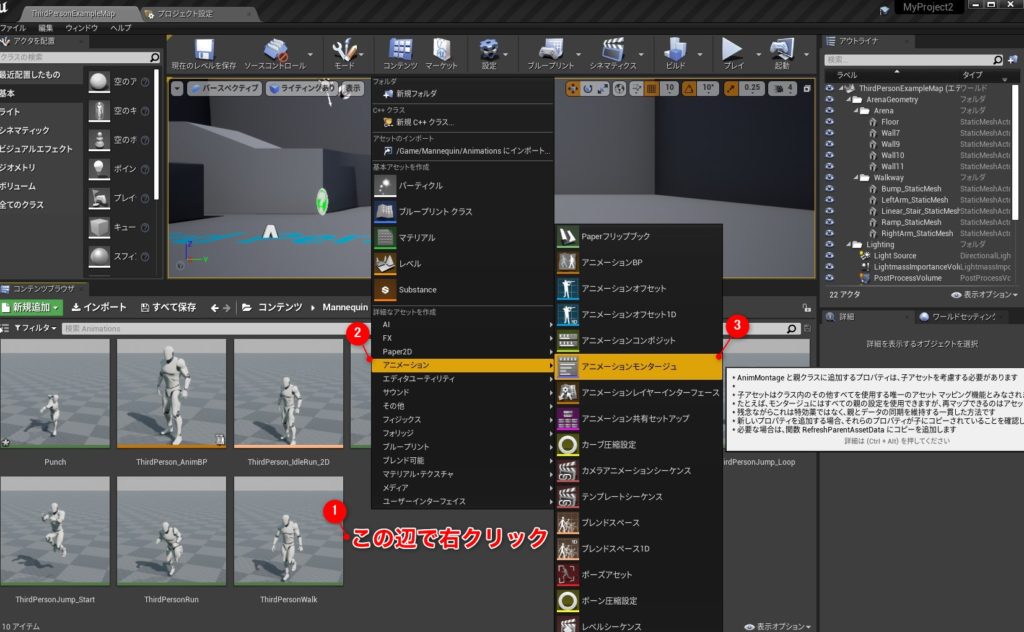Open the viewport options dropdown arrow

tap(177, 88)
